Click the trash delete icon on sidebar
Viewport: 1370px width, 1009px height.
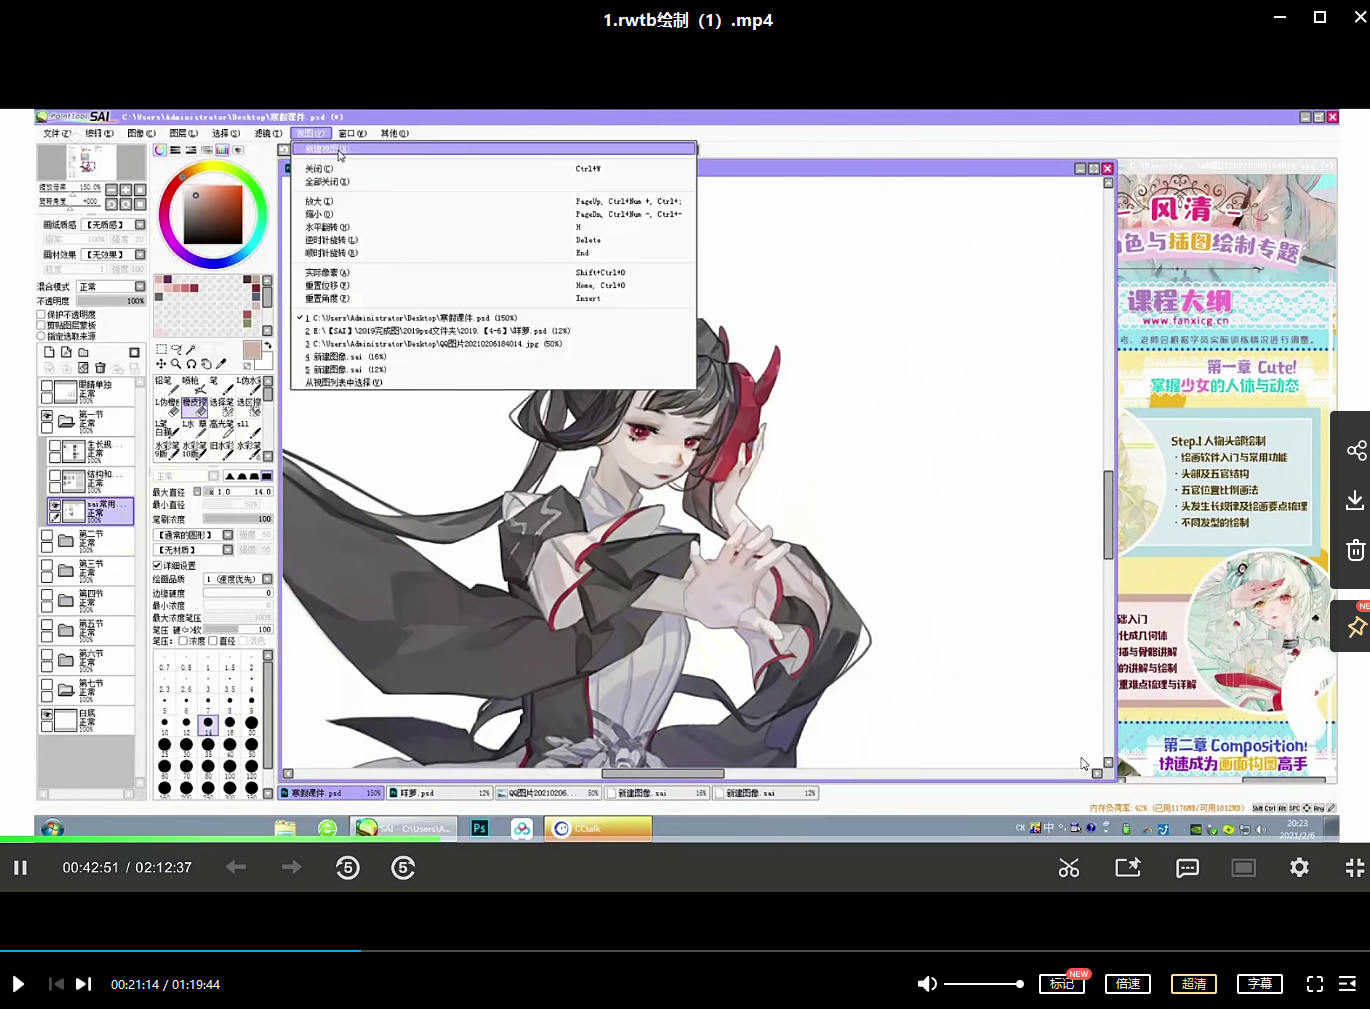(1355, 550)
